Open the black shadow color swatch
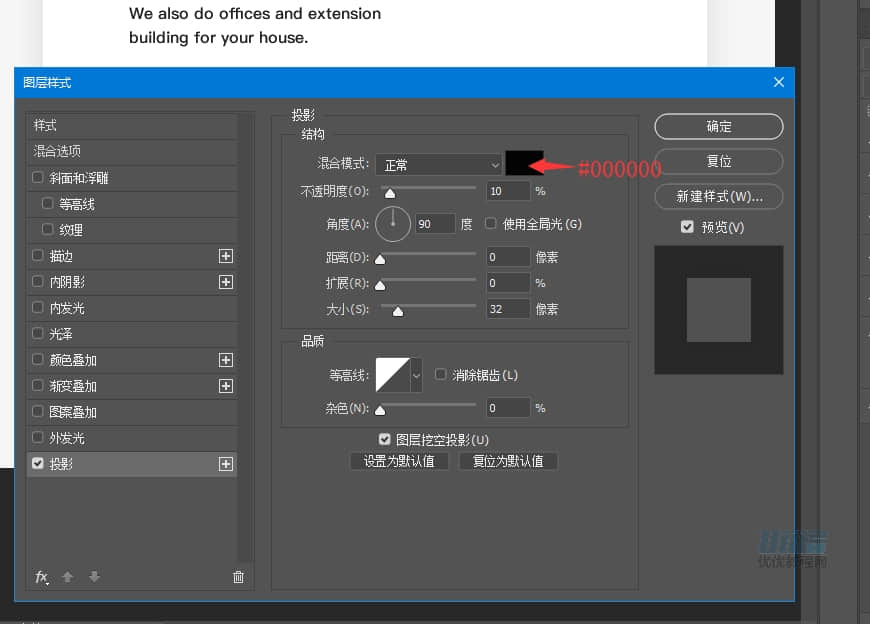Image resolution: width=870 pixels, height=624 pixels. tap(524, 163)
